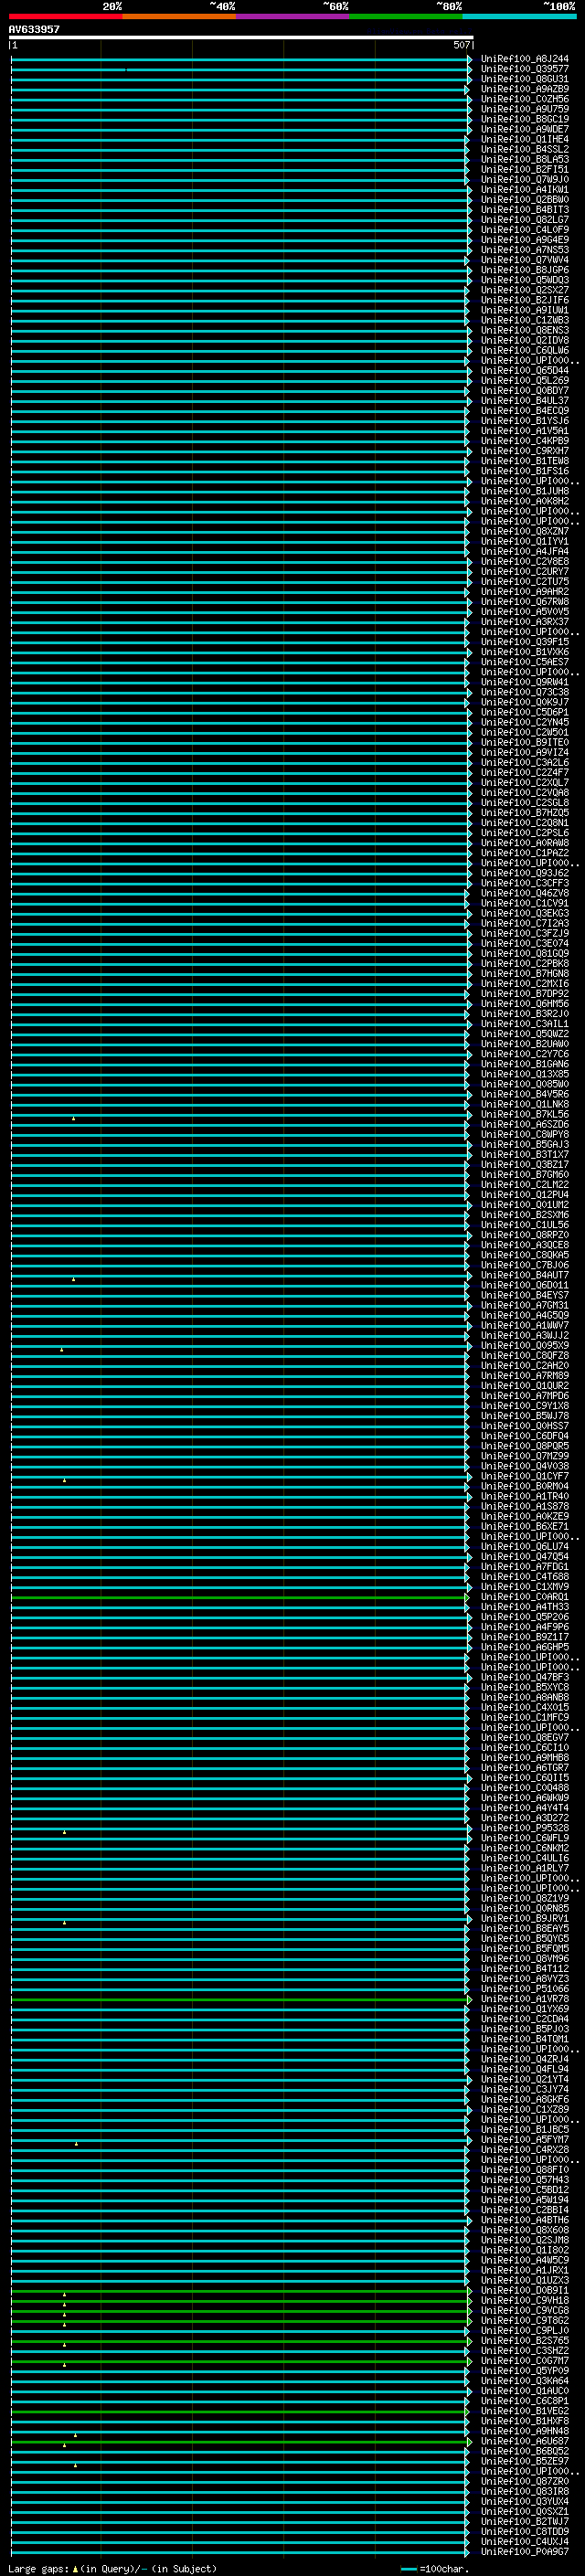
Task: Click the red ~20% identity legend bar
Action: pyautogui.click(x=65, y=16)
